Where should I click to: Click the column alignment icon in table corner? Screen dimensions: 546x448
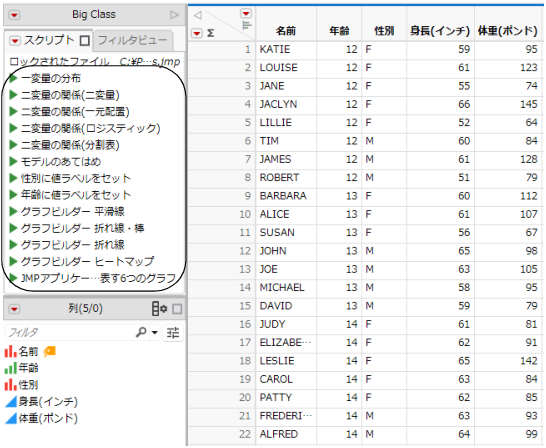247,25
